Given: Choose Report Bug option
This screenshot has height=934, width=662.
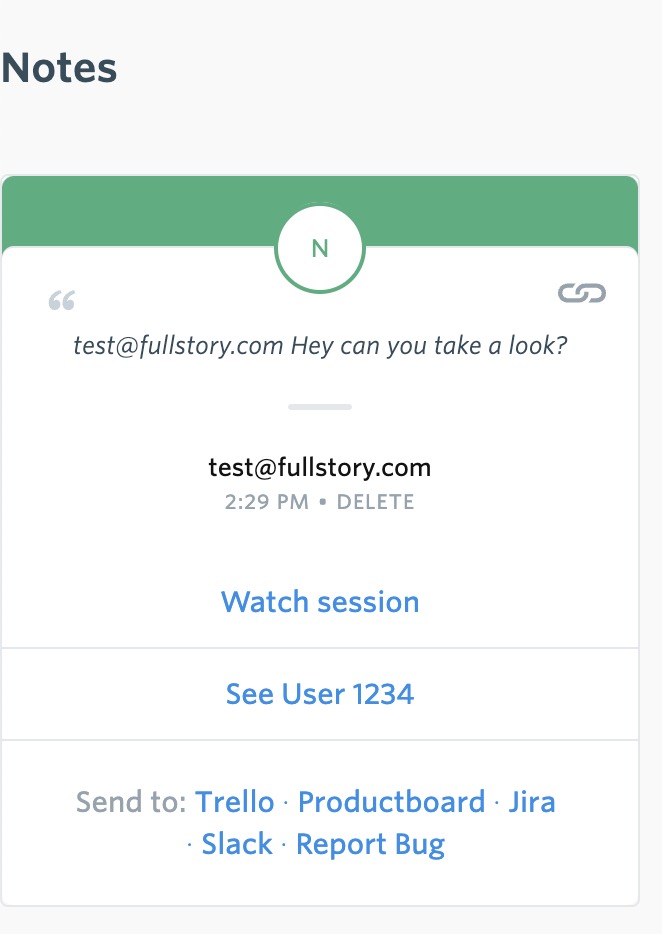Looking at the screenshot, I should point(371,845).
